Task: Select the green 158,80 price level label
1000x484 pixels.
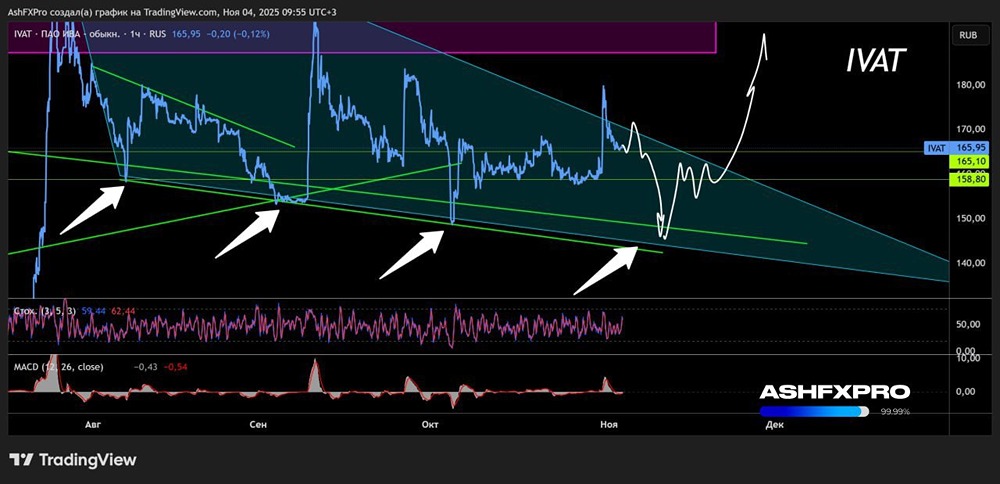Action: click(969, 180)
